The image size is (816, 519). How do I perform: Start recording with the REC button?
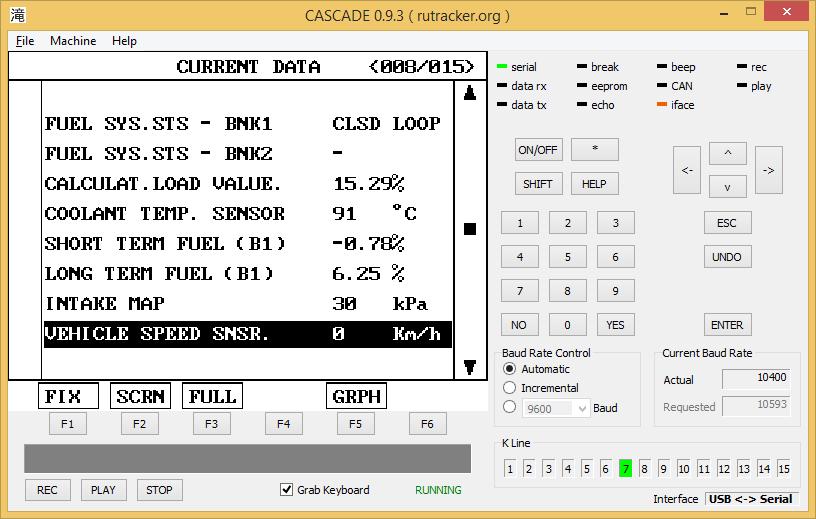(x=47, y=490)
